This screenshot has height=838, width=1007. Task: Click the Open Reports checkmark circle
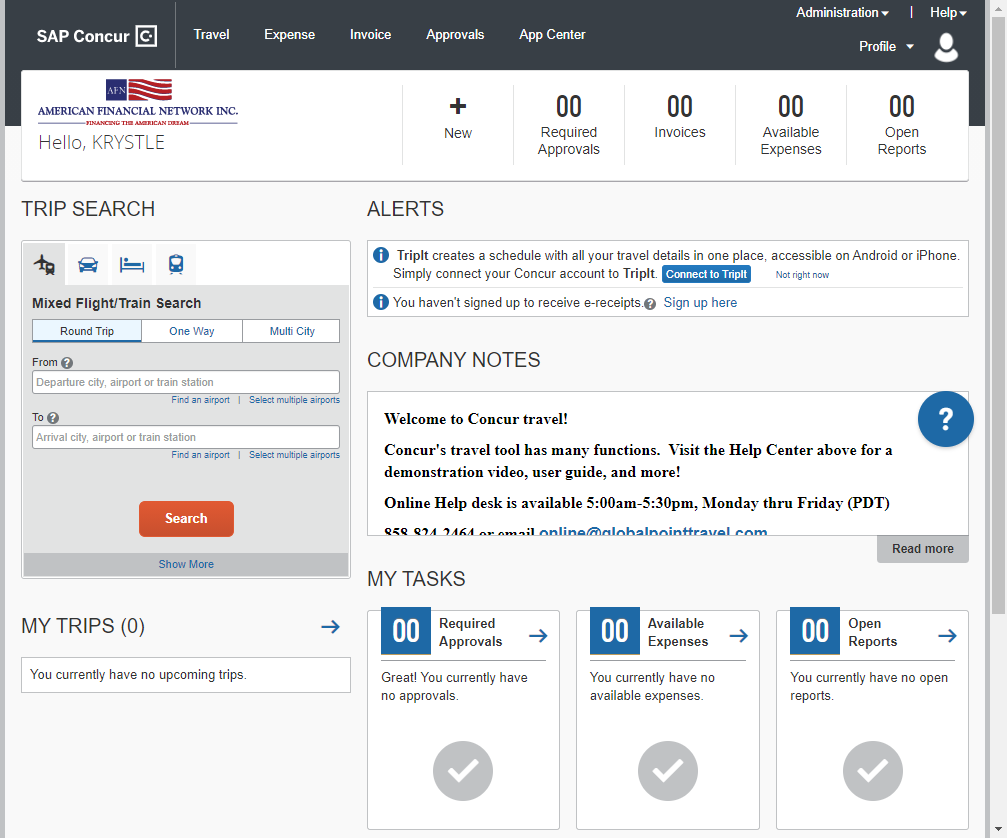click(873, 771)
